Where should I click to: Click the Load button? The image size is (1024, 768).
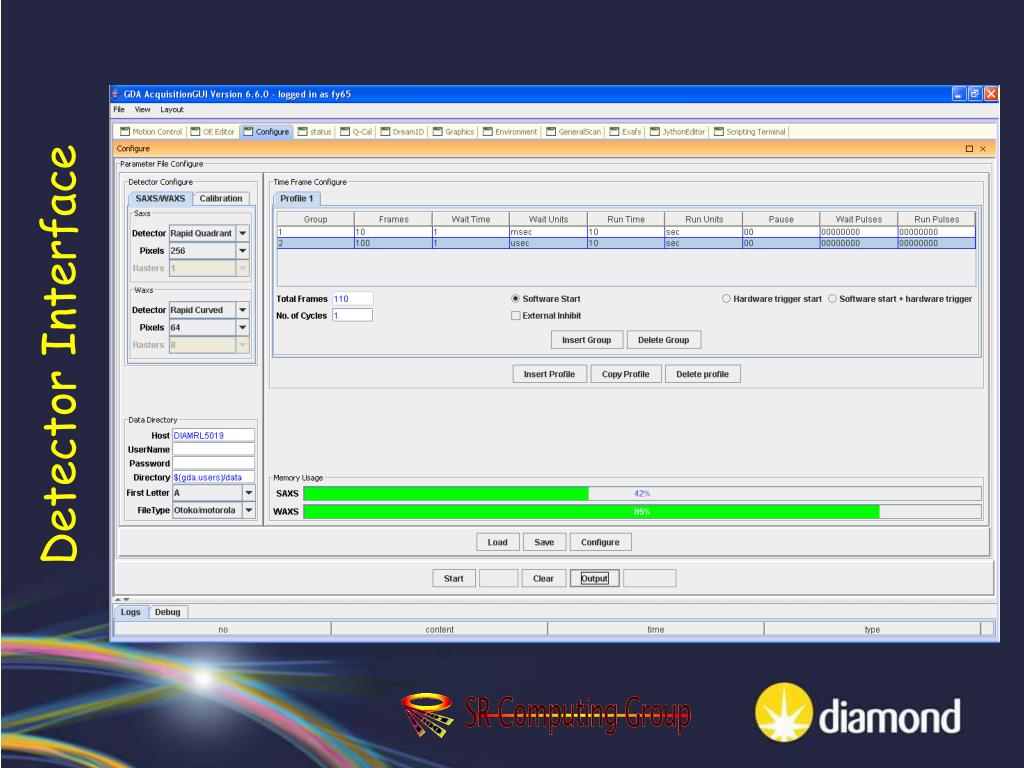pos(498,543)
